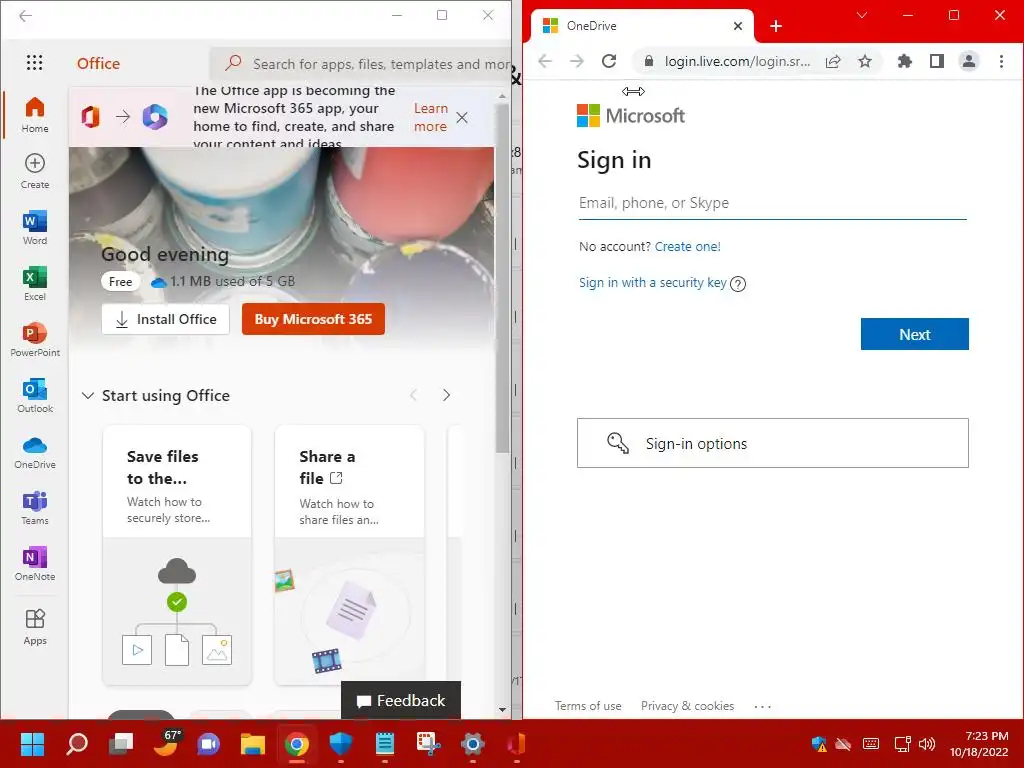Close the OneDrive browser tab
This screenshot has width=1024, height=768.
(x=737, y=26)
